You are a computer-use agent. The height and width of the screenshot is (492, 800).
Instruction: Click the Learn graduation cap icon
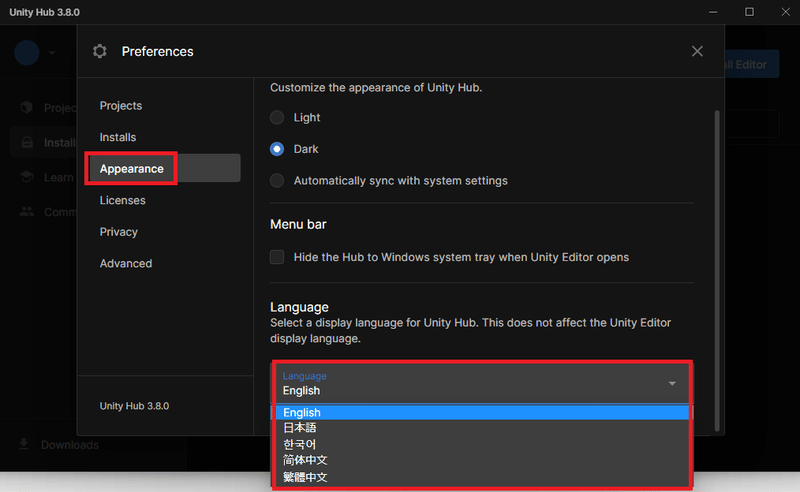click(27, 177)
